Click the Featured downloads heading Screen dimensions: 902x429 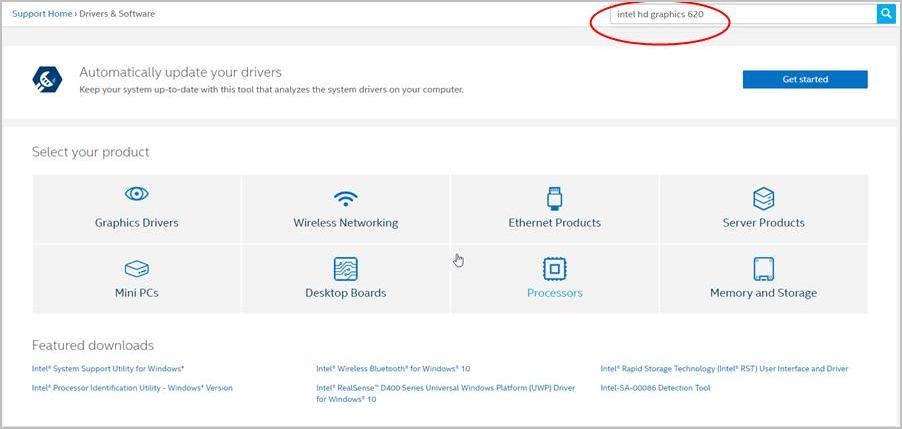[x=93, y=346]
